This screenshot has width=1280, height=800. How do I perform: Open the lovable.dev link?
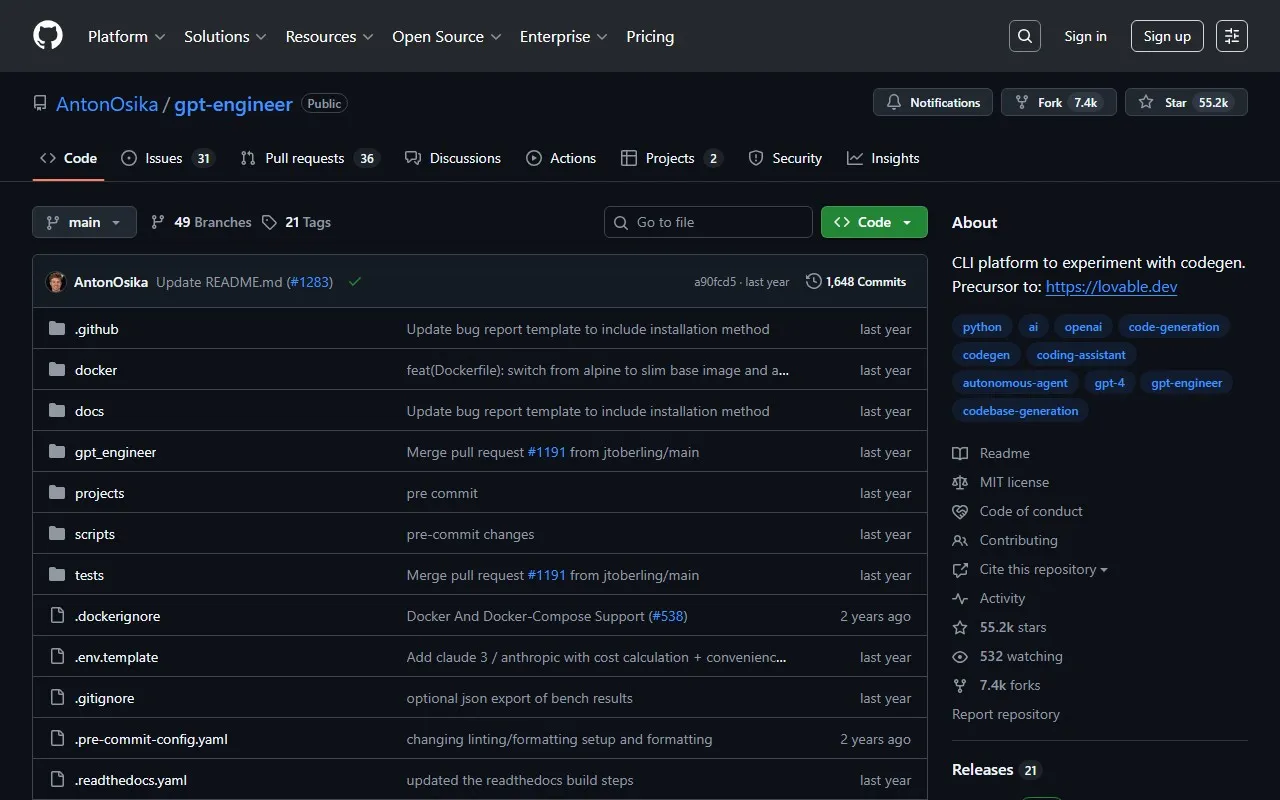click(1111, 287)
